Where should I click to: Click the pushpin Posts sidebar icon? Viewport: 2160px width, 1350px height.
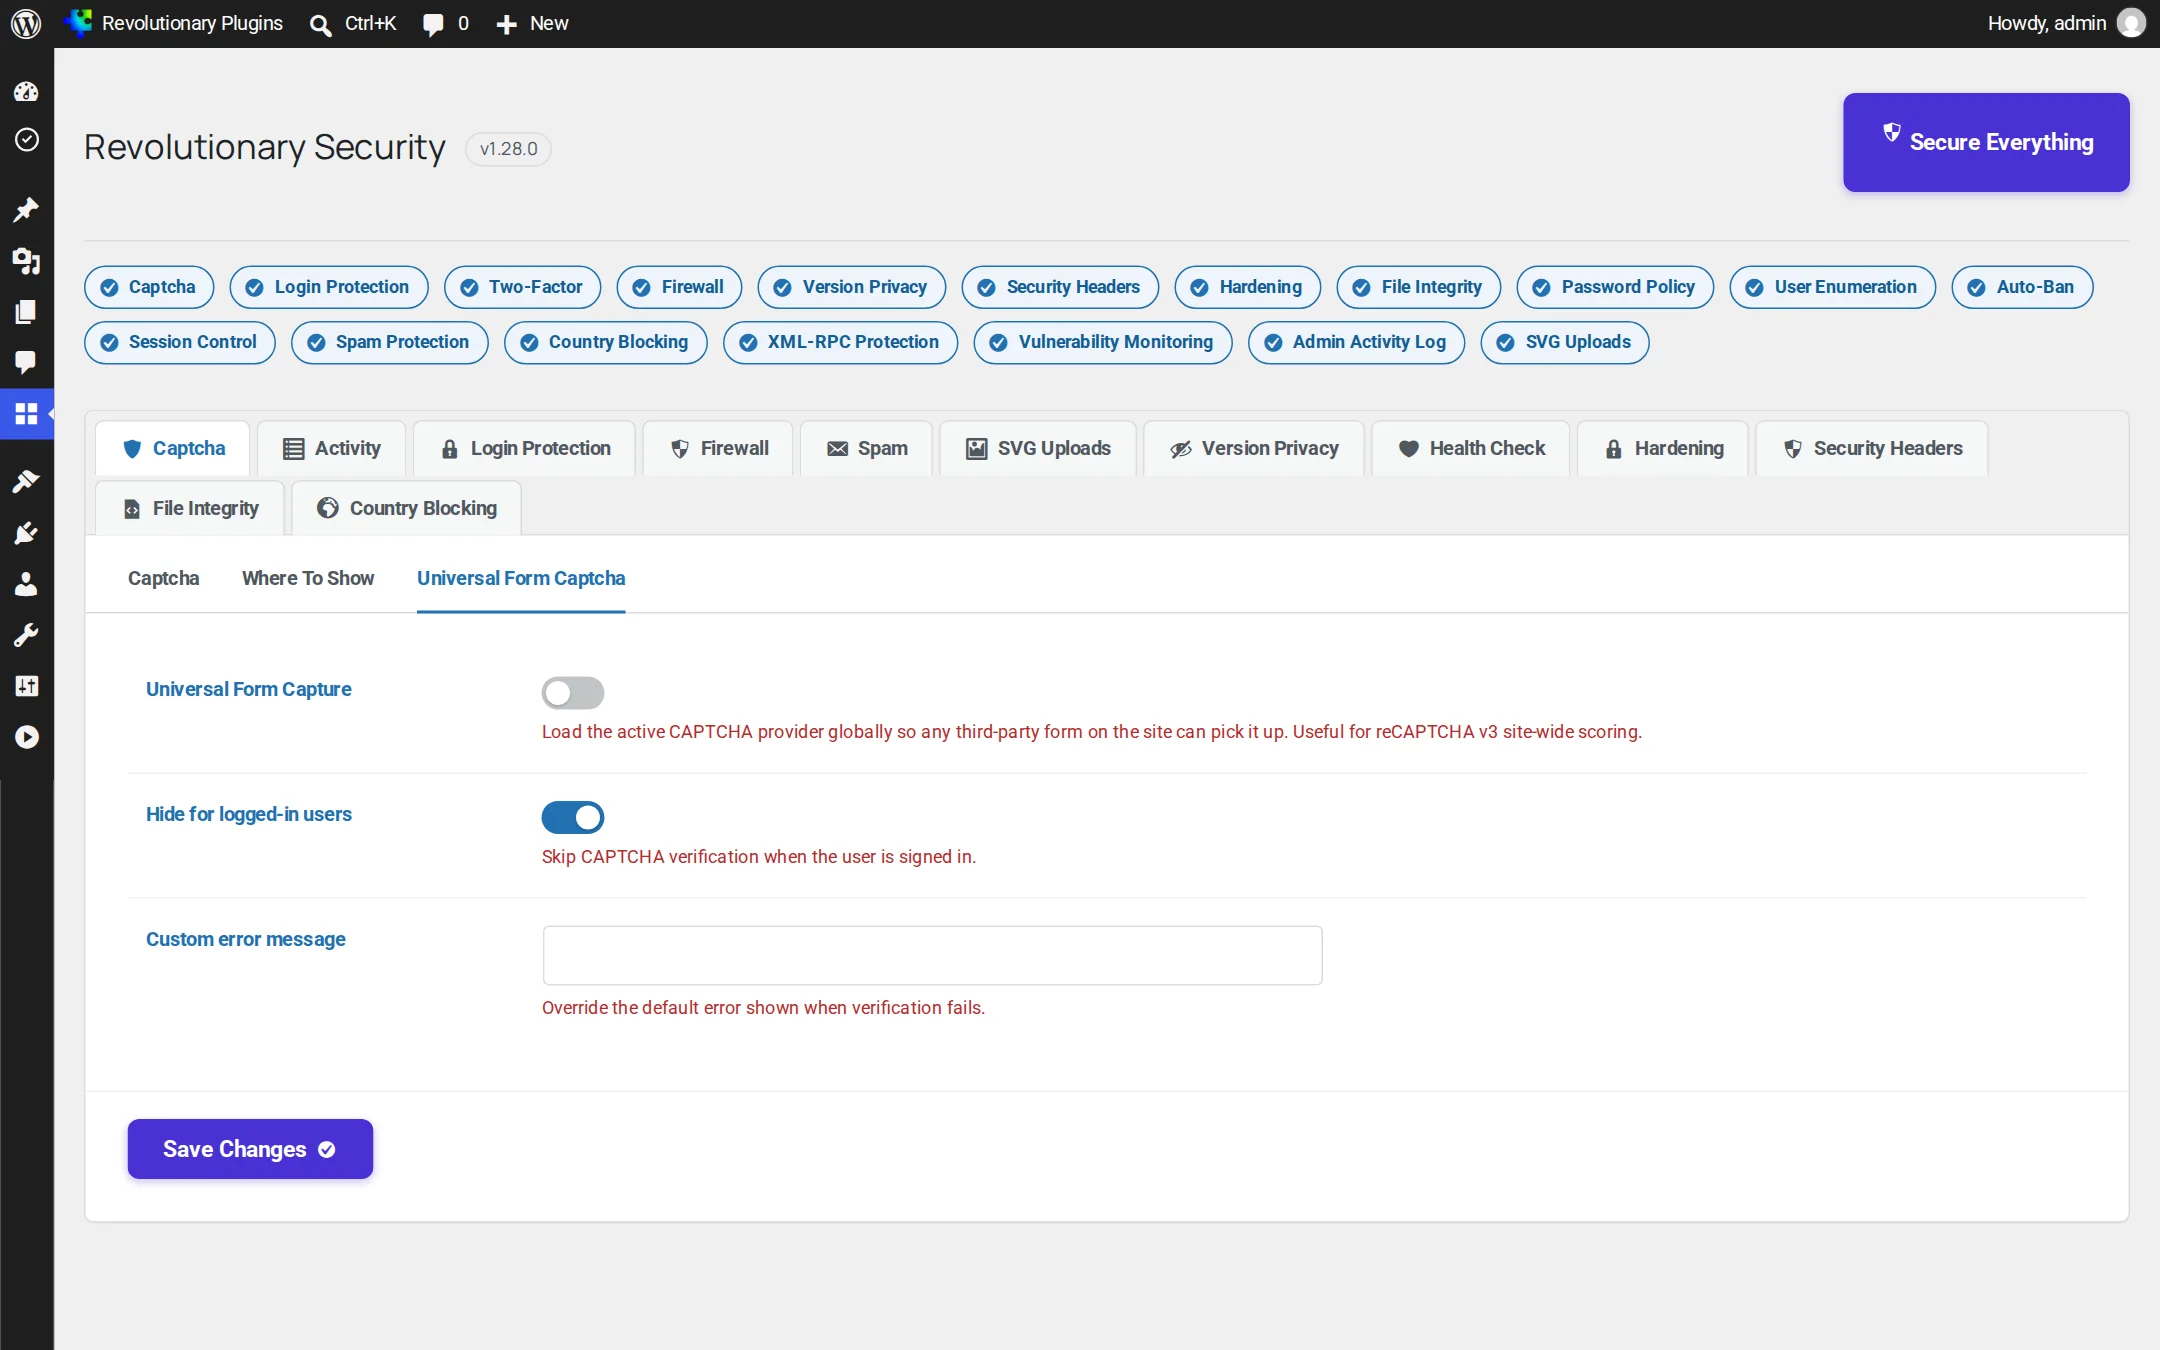[26, 209]
